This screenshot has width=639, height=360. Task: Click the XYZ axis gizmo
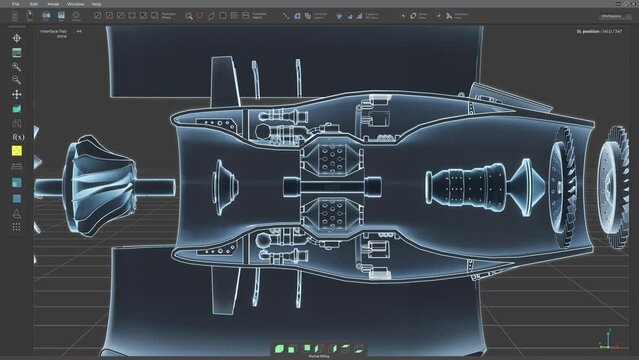pyautogui.click(x=609, y=340)
